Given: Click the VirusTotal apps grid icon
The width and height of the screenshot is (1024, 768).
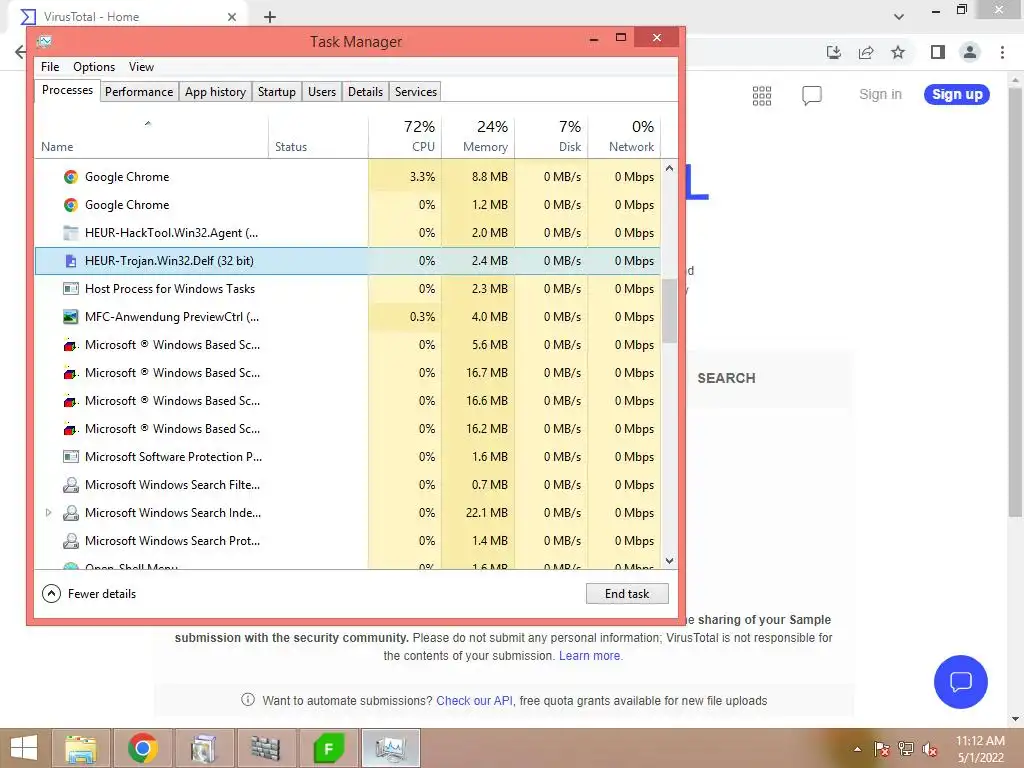Looking at the screenshot, I should point(761,95).
